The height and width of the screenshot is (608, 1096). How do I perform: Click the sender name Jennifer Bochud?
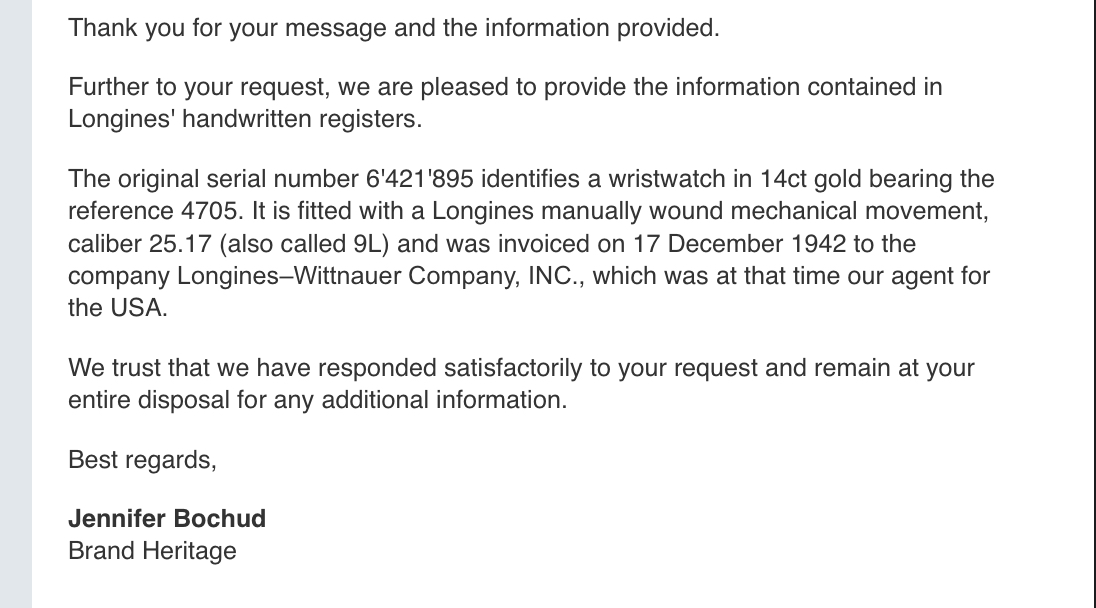point(167,518)
